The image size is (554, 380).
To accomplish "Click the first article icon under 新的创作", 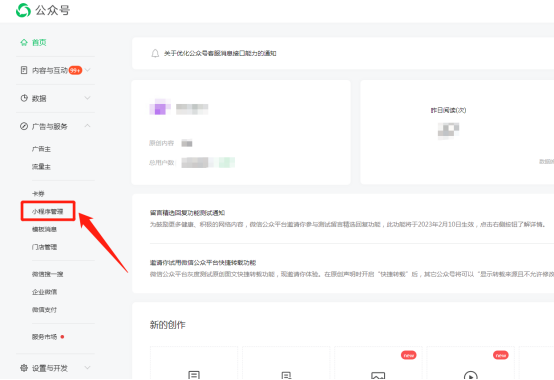I will [194, 375].
